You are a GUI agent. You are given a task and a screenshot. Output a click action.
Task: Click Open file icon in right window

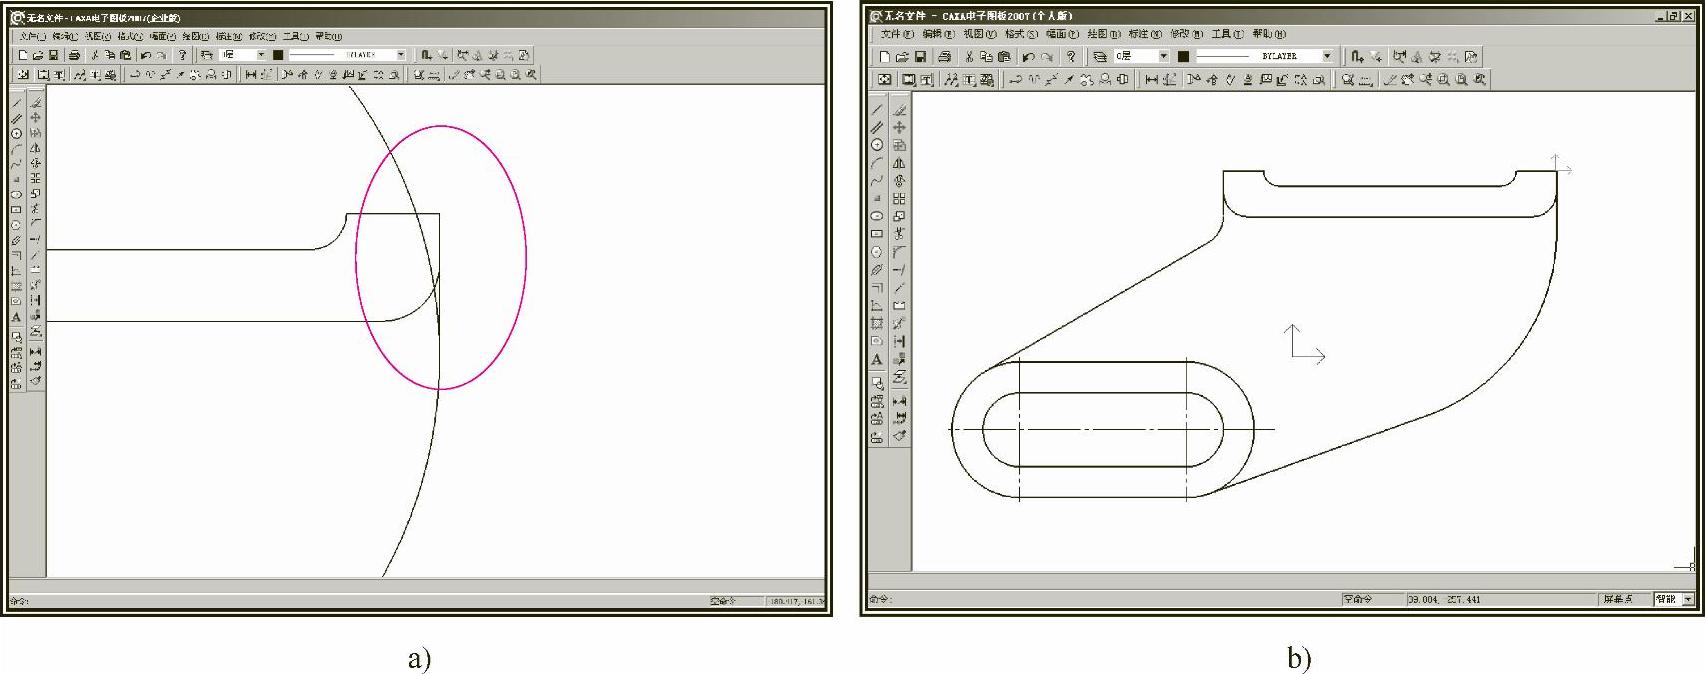(x=902, y=57)
